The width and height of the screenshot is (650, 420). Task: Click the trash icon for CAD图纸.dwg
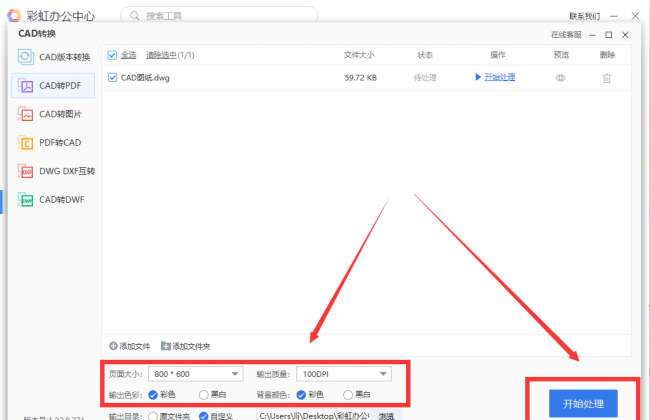tap(606, 78)
